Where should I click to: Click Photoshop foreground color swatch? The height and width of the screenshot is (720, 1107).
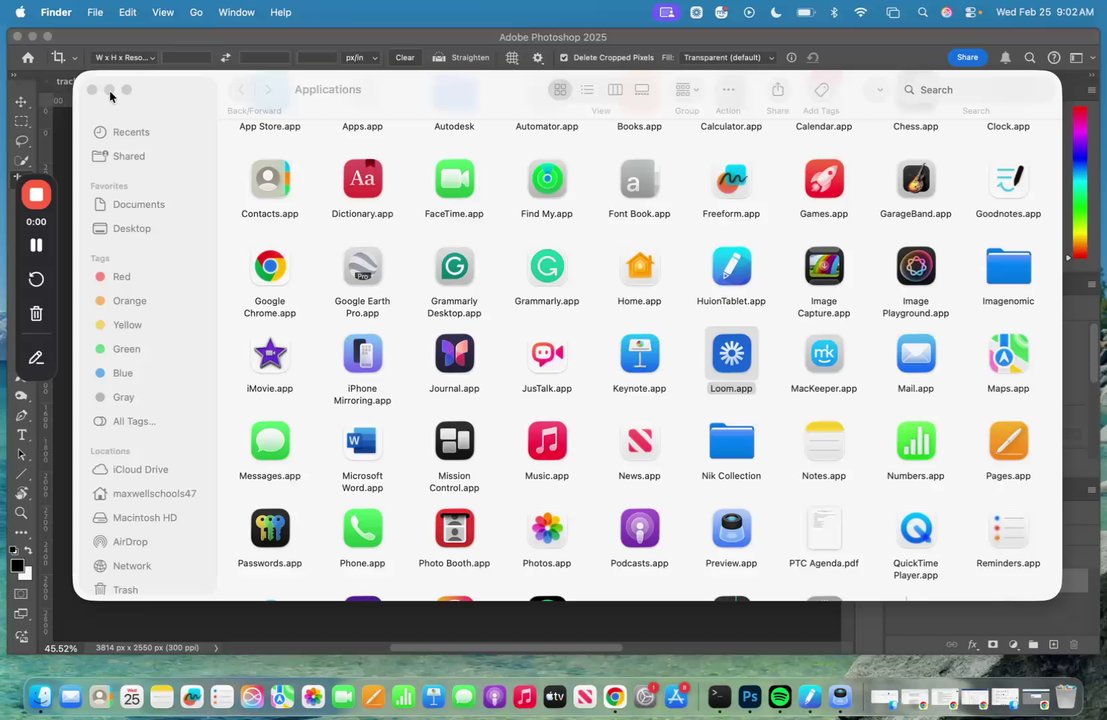(x=18, y=565)
